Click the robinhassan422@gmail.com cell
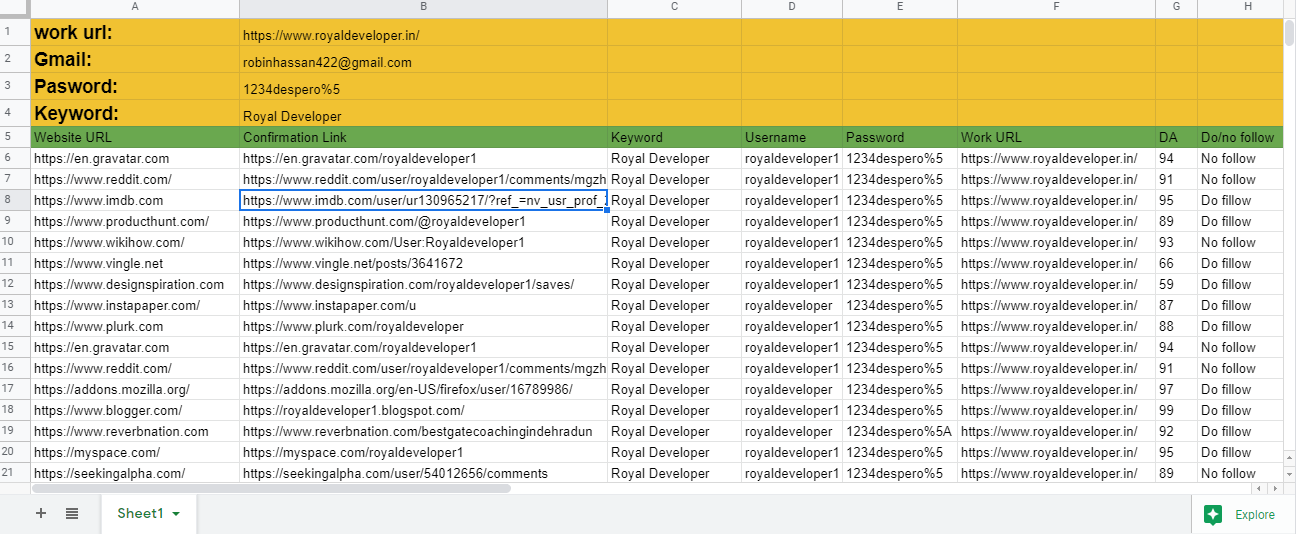Screen dimensions: 1301x534 (x=423, y=62)
